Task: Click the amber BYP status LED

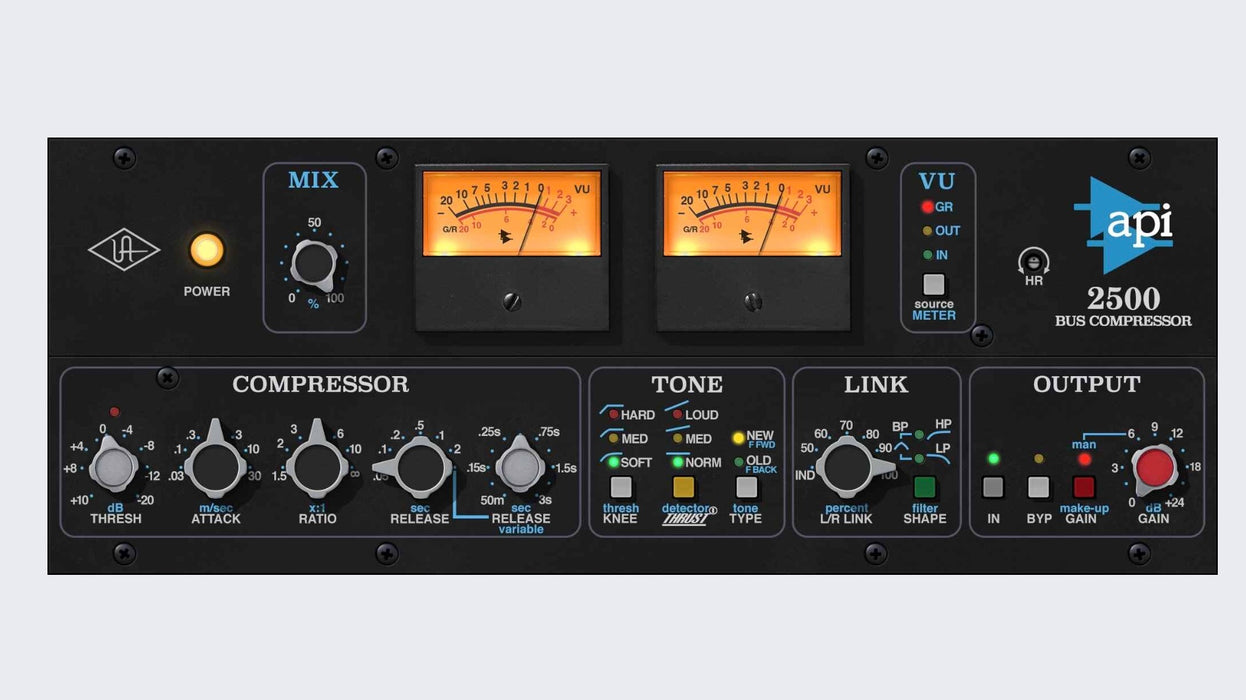Action: (x=1039, y=459)
